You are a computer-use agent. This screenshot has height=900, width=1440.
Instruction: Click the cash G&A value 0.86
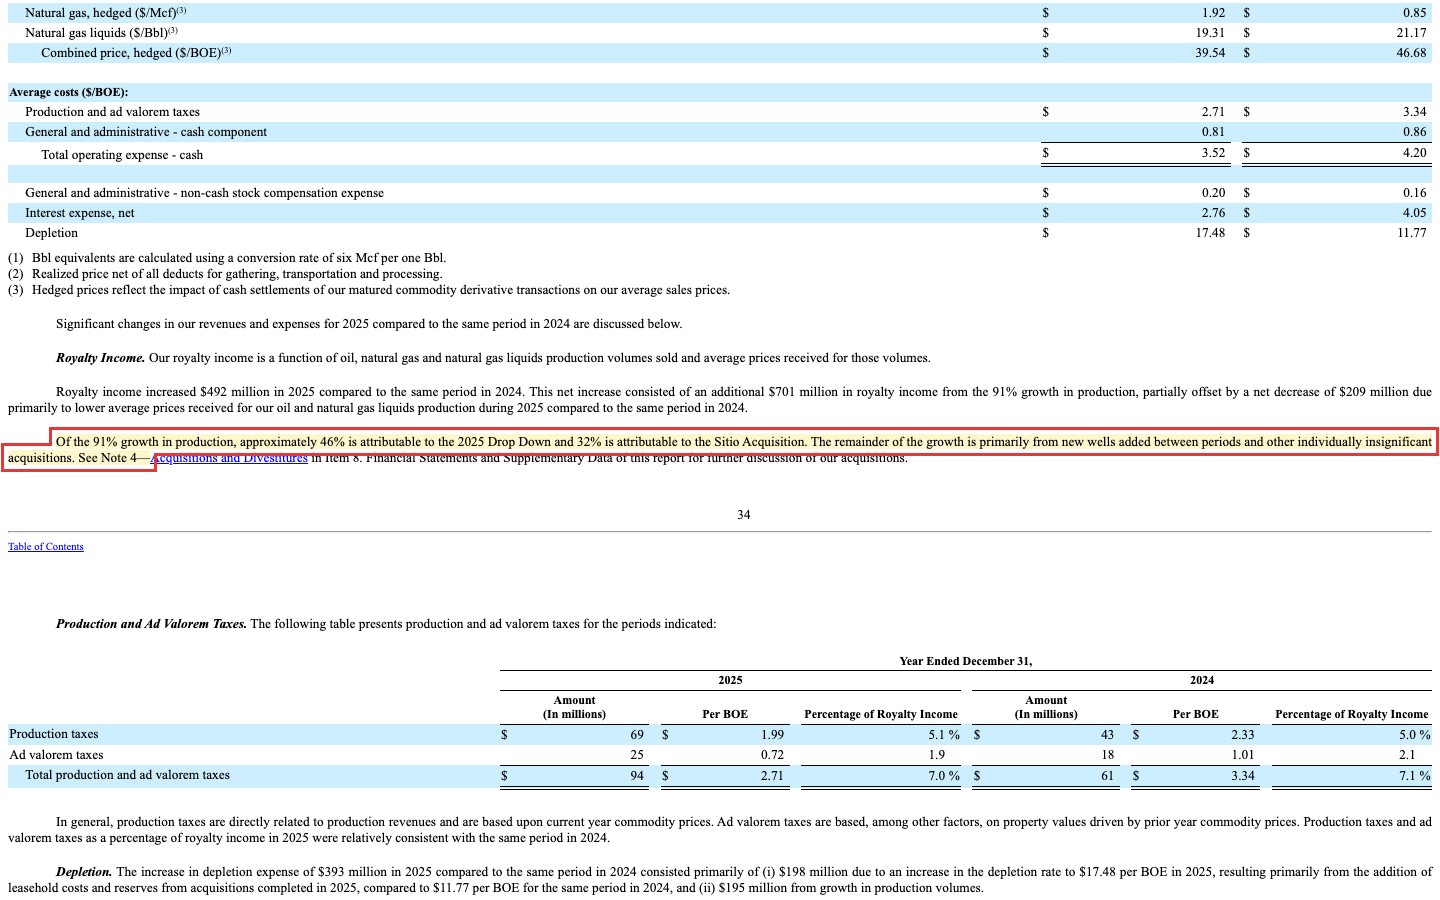[1414, 132]
